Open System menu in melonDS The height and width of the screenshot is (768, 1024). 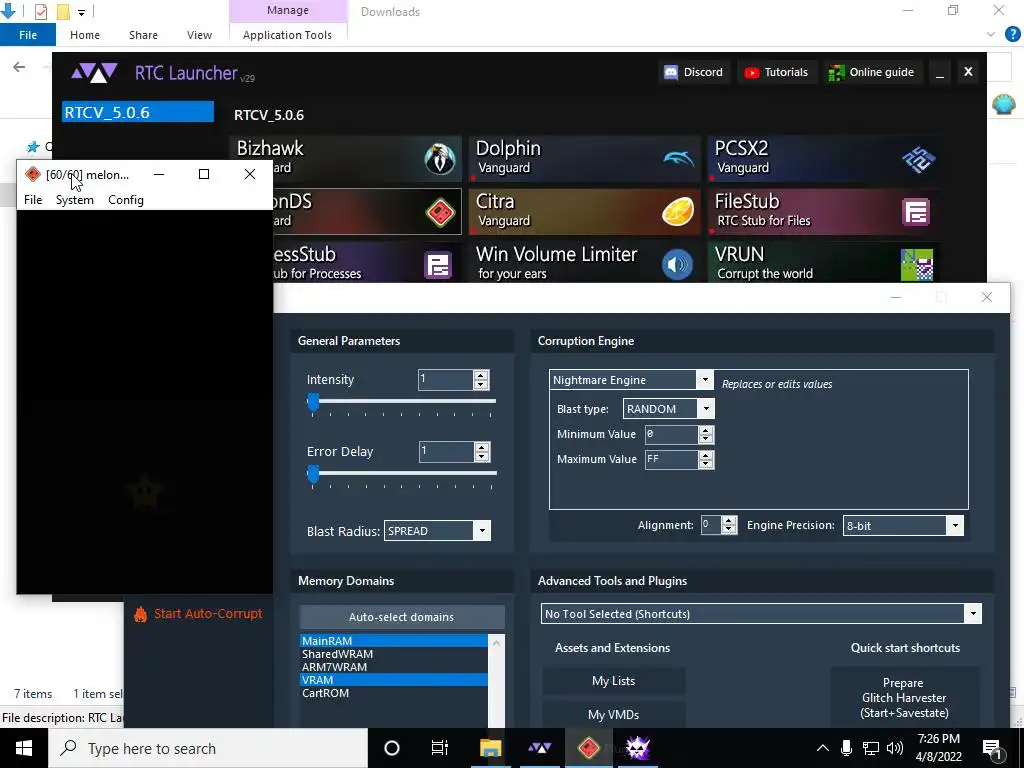click(x=74, y=200)
